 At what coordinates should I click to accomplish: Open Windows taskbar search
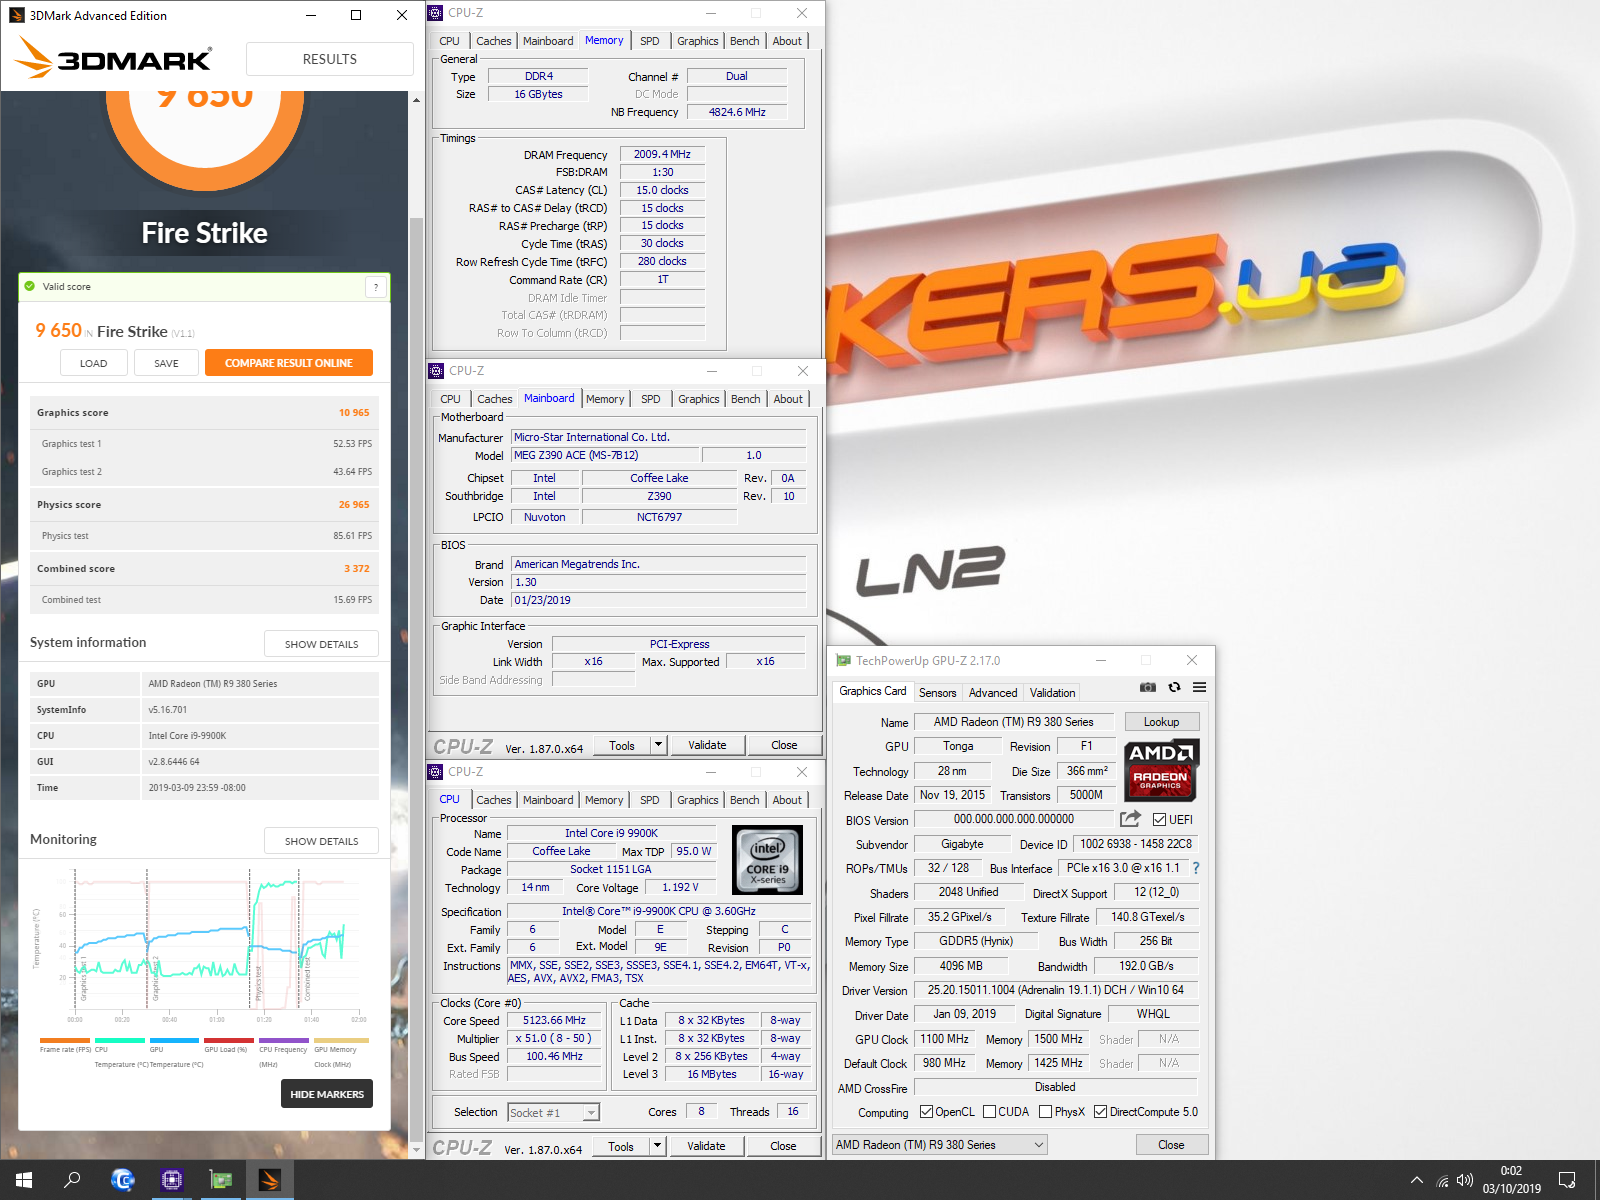(x=72, y=1180)
